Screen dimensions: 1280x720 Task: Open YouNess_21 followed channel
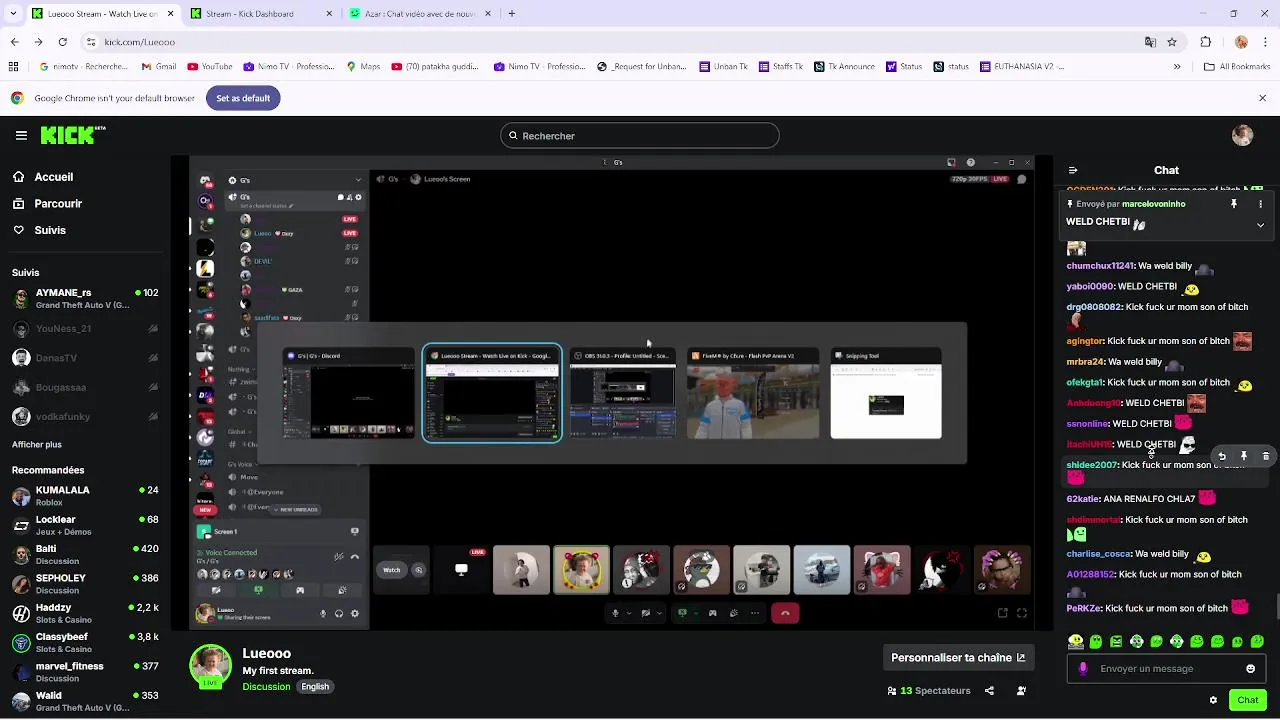(84, 329)
